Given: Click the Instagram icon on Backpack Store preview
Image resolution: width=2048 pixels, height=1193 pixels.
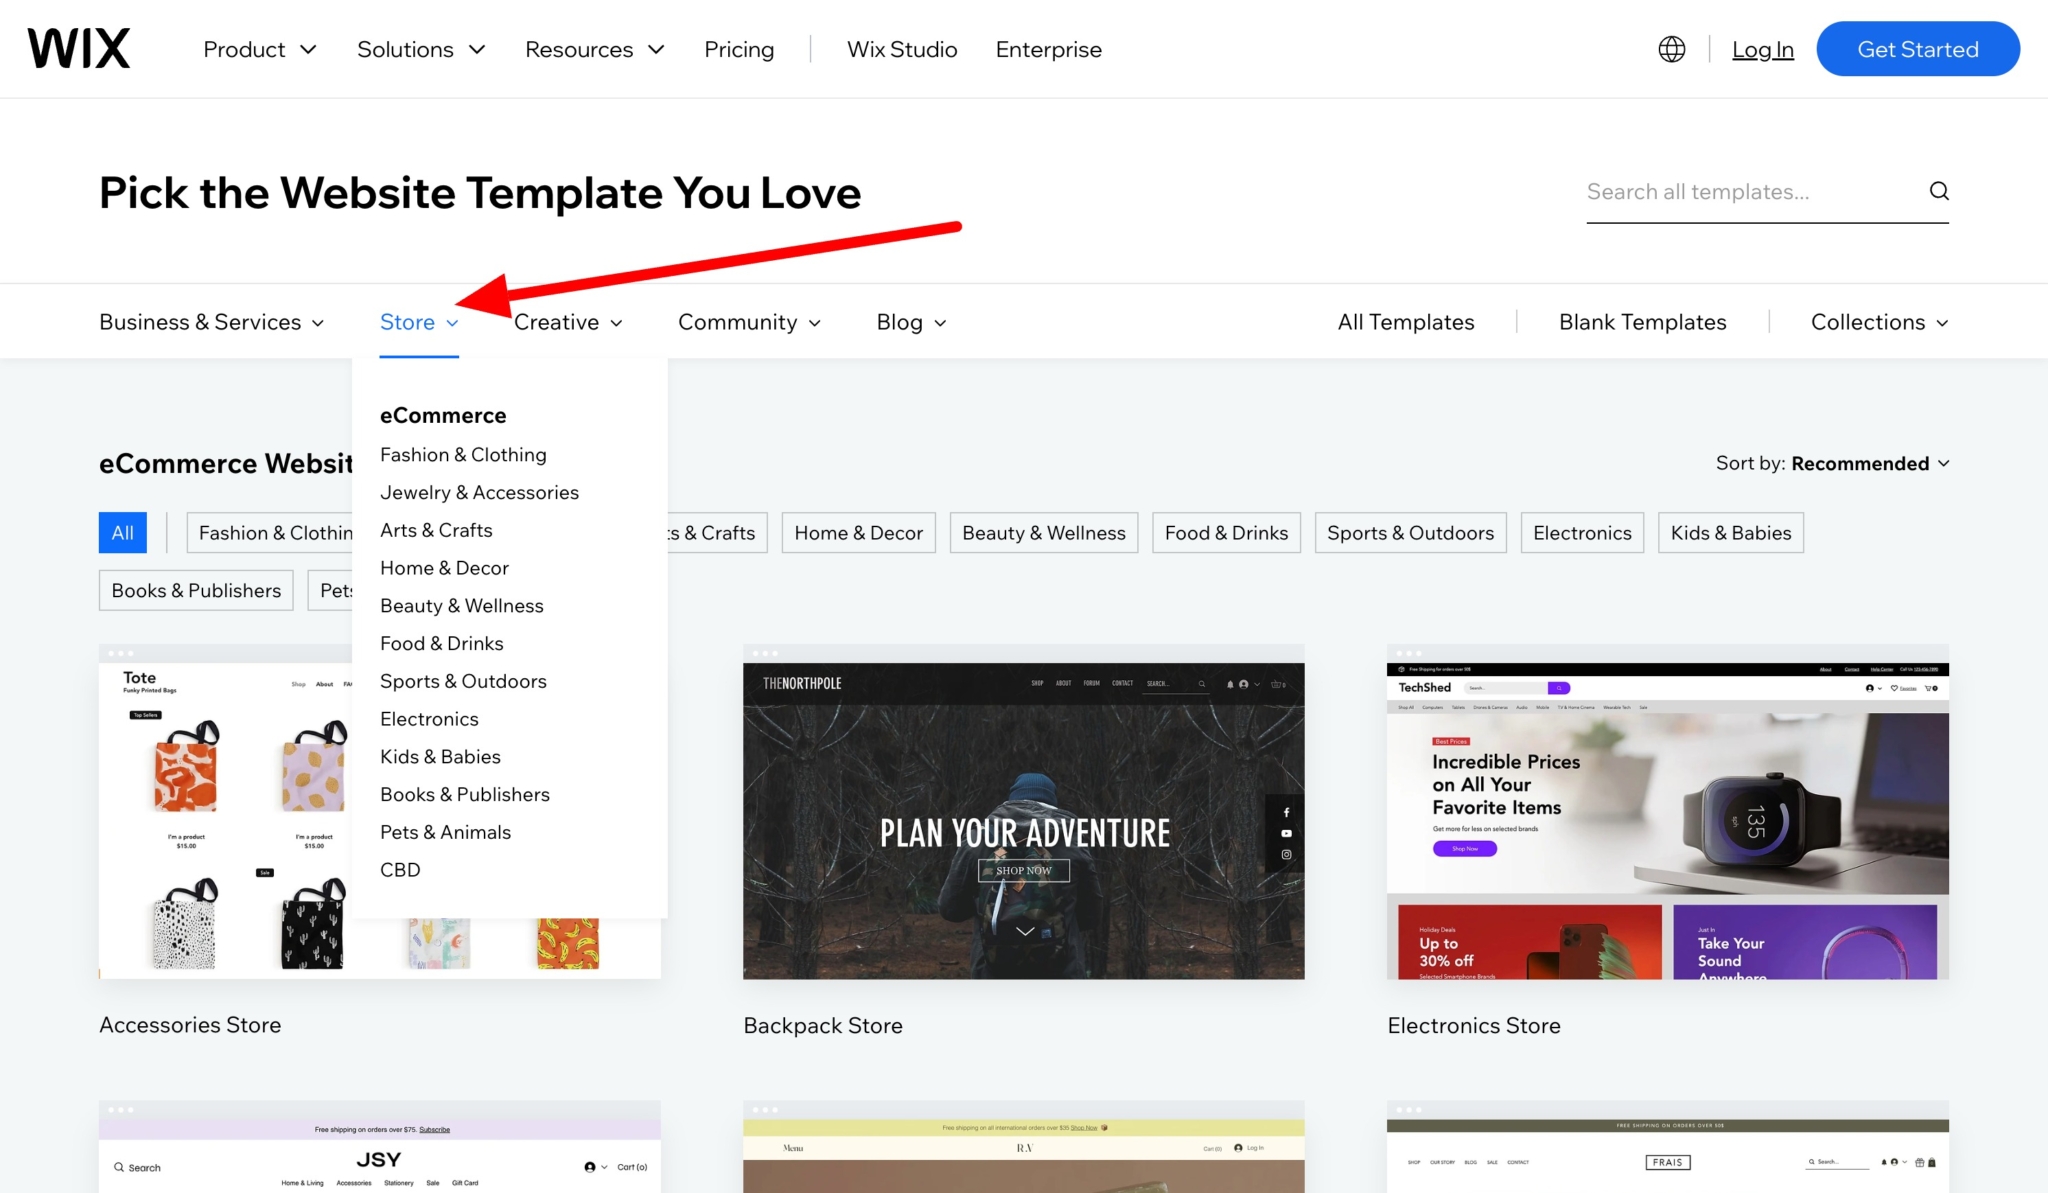Looking at the screenshot, I should [1286, 854].
